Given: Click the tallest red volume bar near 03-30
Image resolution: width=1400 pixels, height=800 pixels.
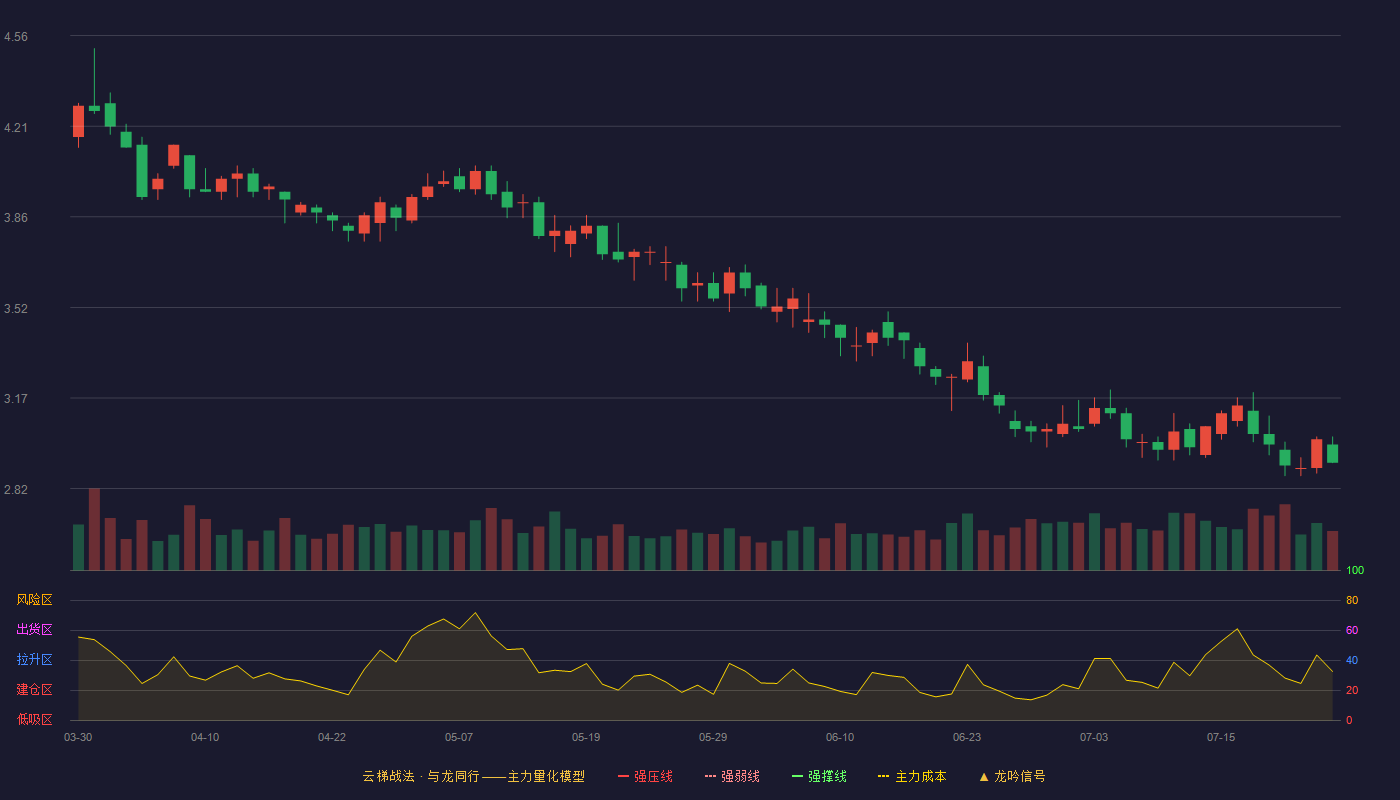Looking at the screenshot, I should [94, 529].
